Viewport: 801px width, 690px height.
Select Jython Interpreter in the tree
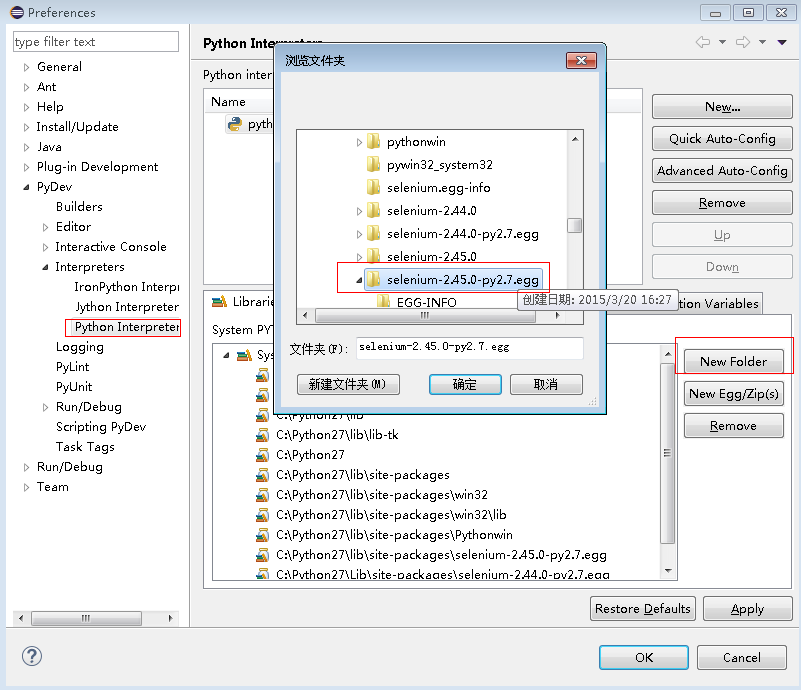tap(127, 307)
